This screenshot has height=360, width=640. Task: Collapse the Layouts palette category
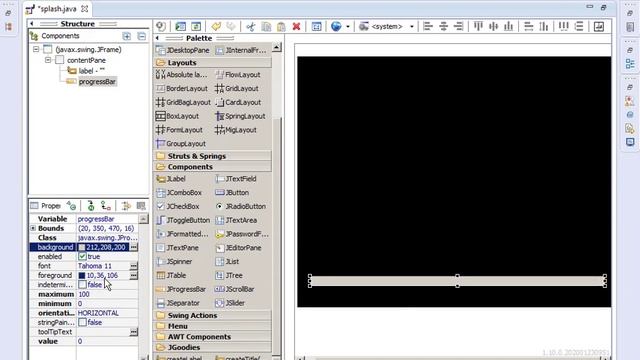(x=213, y=62)
